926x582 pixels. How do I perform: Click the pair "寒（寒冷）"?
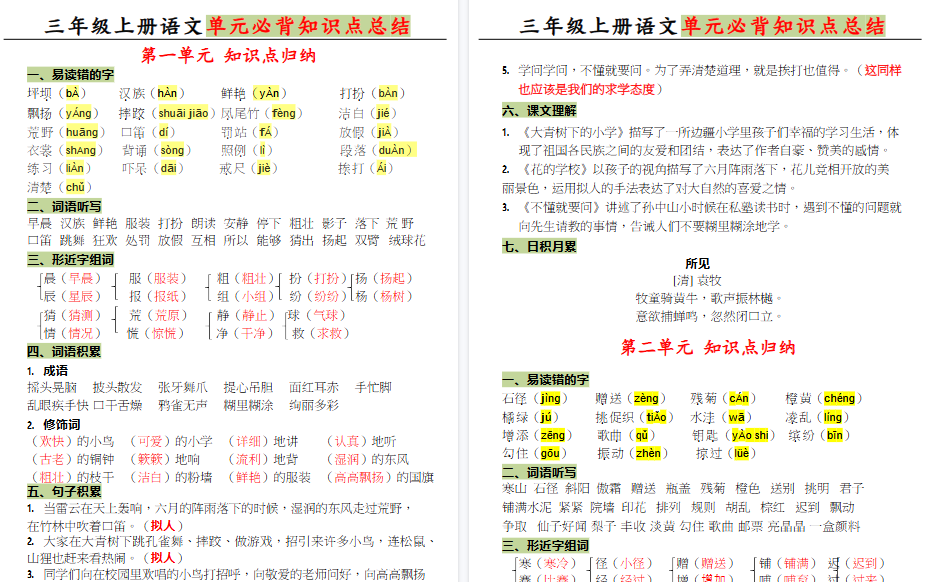point(547,563)
